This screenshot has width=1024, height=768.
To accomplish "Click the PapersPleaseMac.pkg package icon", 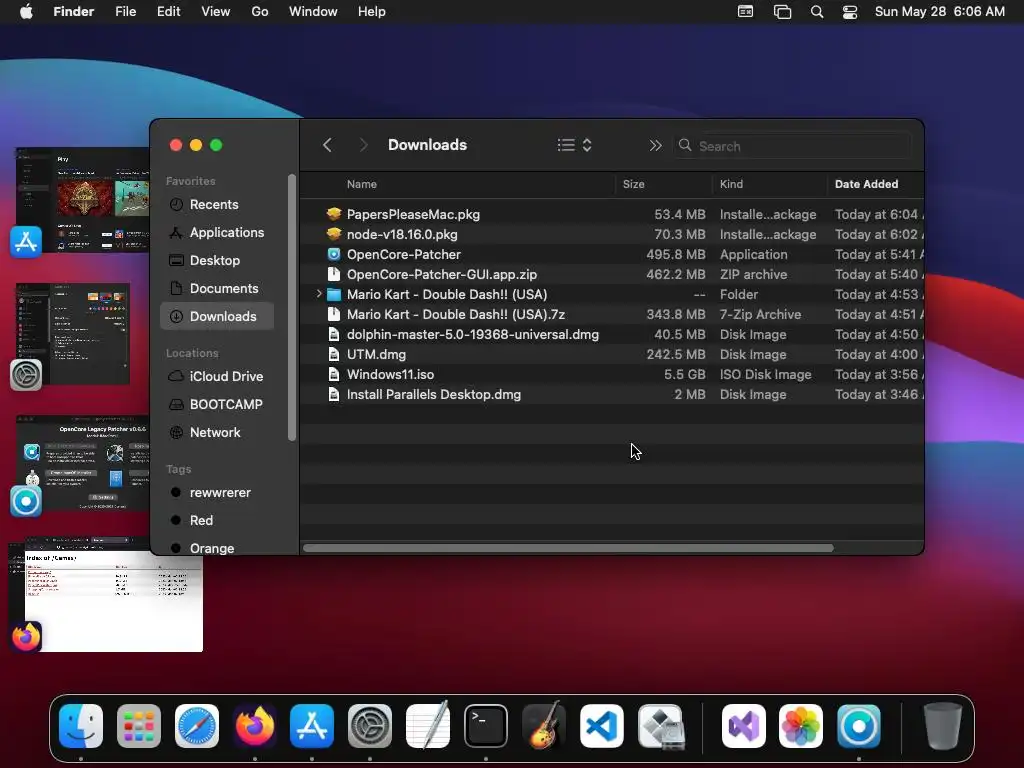I will pyautogui.click(x=334, y=214).
